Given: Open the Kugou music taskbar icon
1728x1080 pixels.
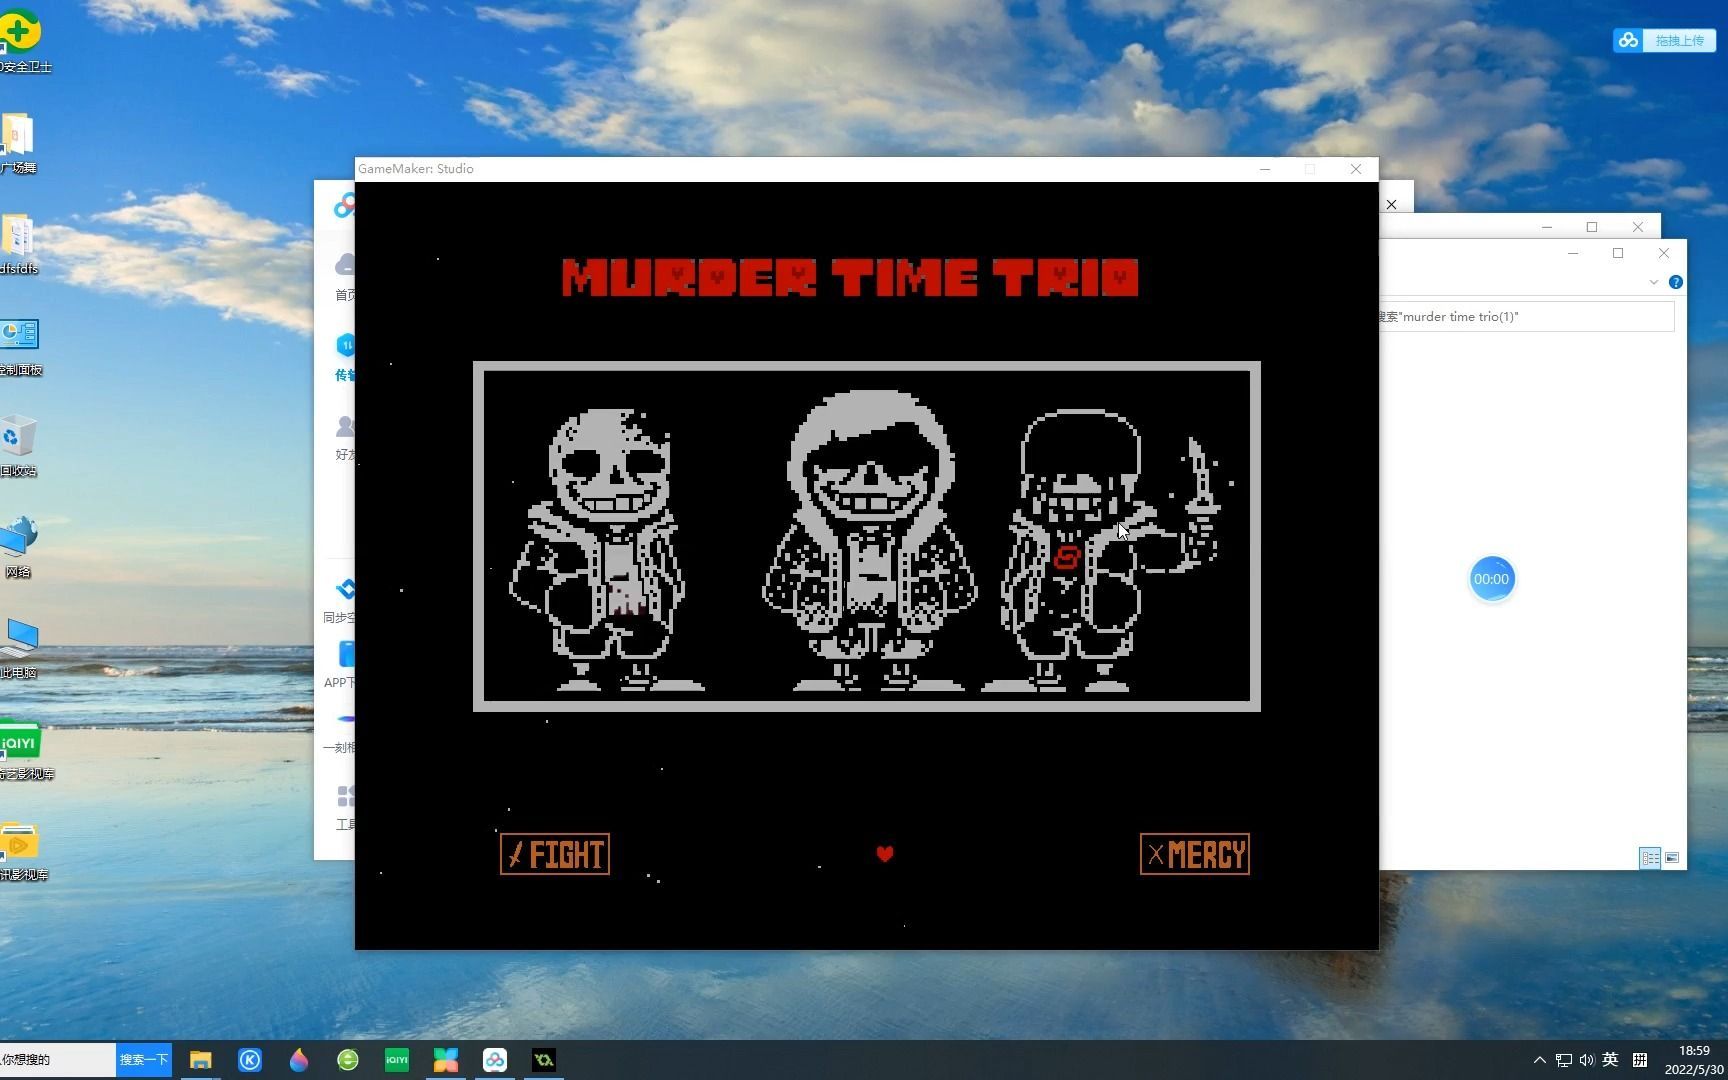Looking at the screenshot, I should 250,1060.
